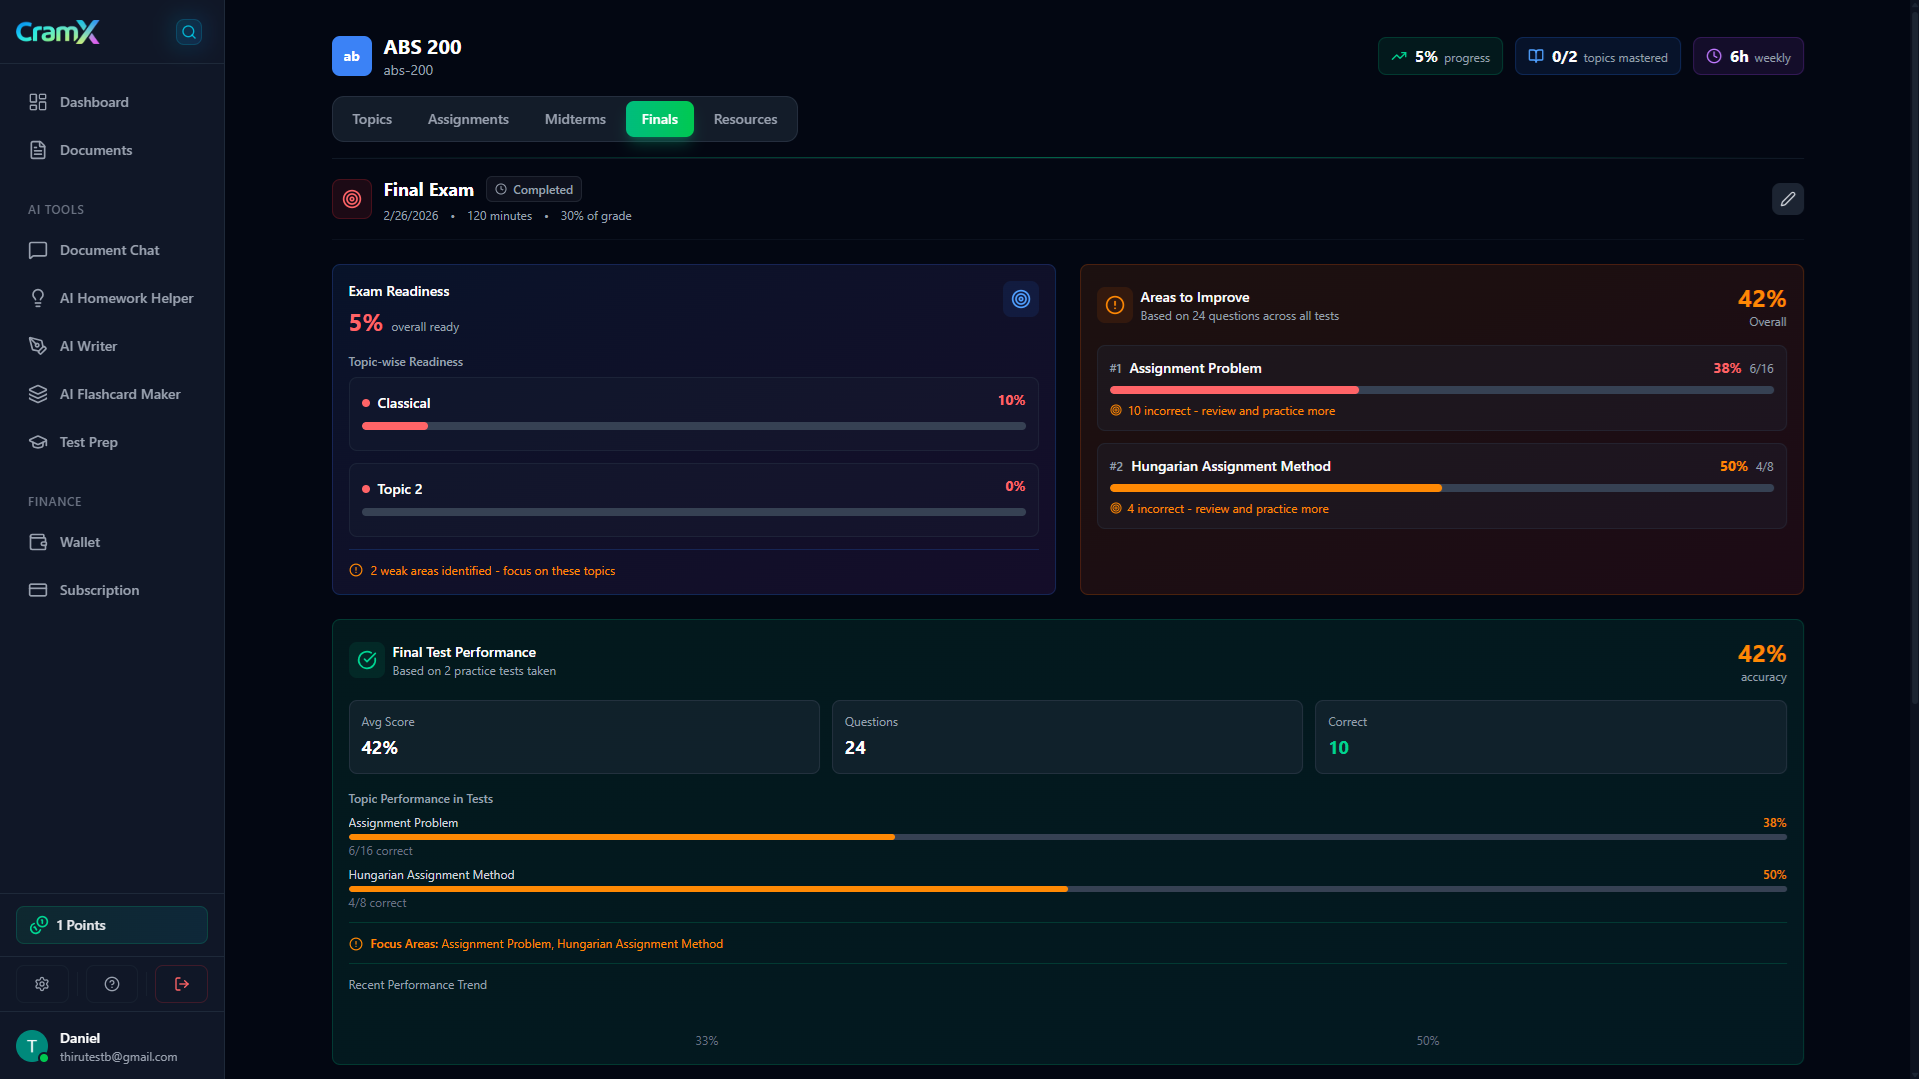Click the Hungarian Assignment Method bar in Areas to Improve
The height and width of the screenshot is (1079, 1919).
1442,488
